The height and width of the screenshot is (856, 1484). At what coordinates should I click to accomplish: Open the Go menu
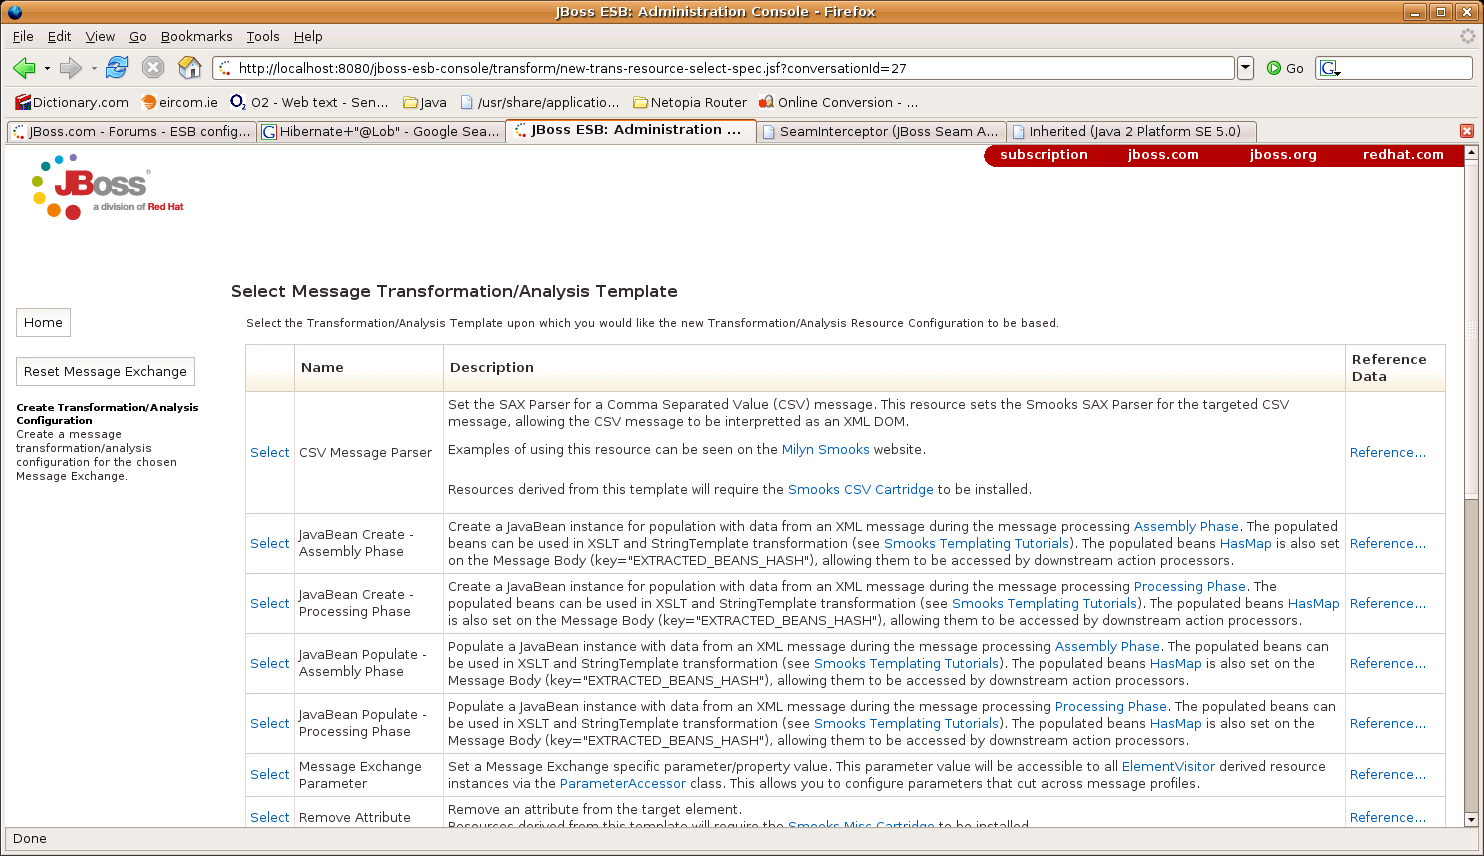pyautogui.click(x=138, y=36)
